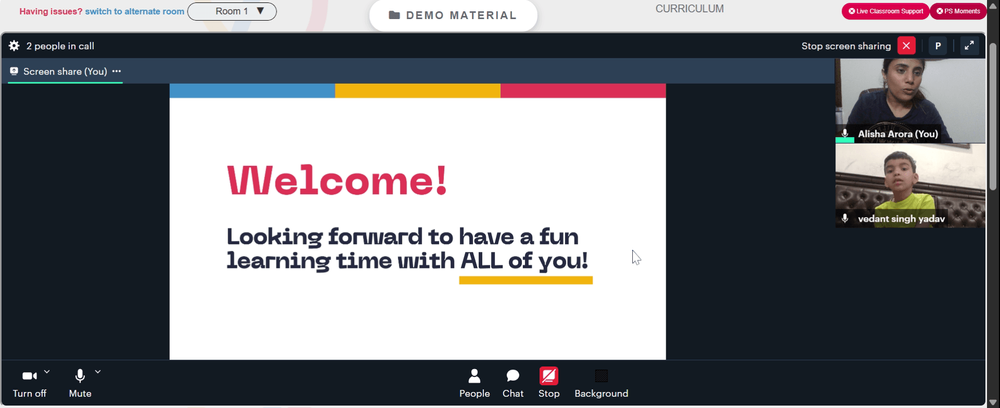This screenshot has height=408, width=1000.
Task: Expand microphone options chevron
Action: (98, 372)
